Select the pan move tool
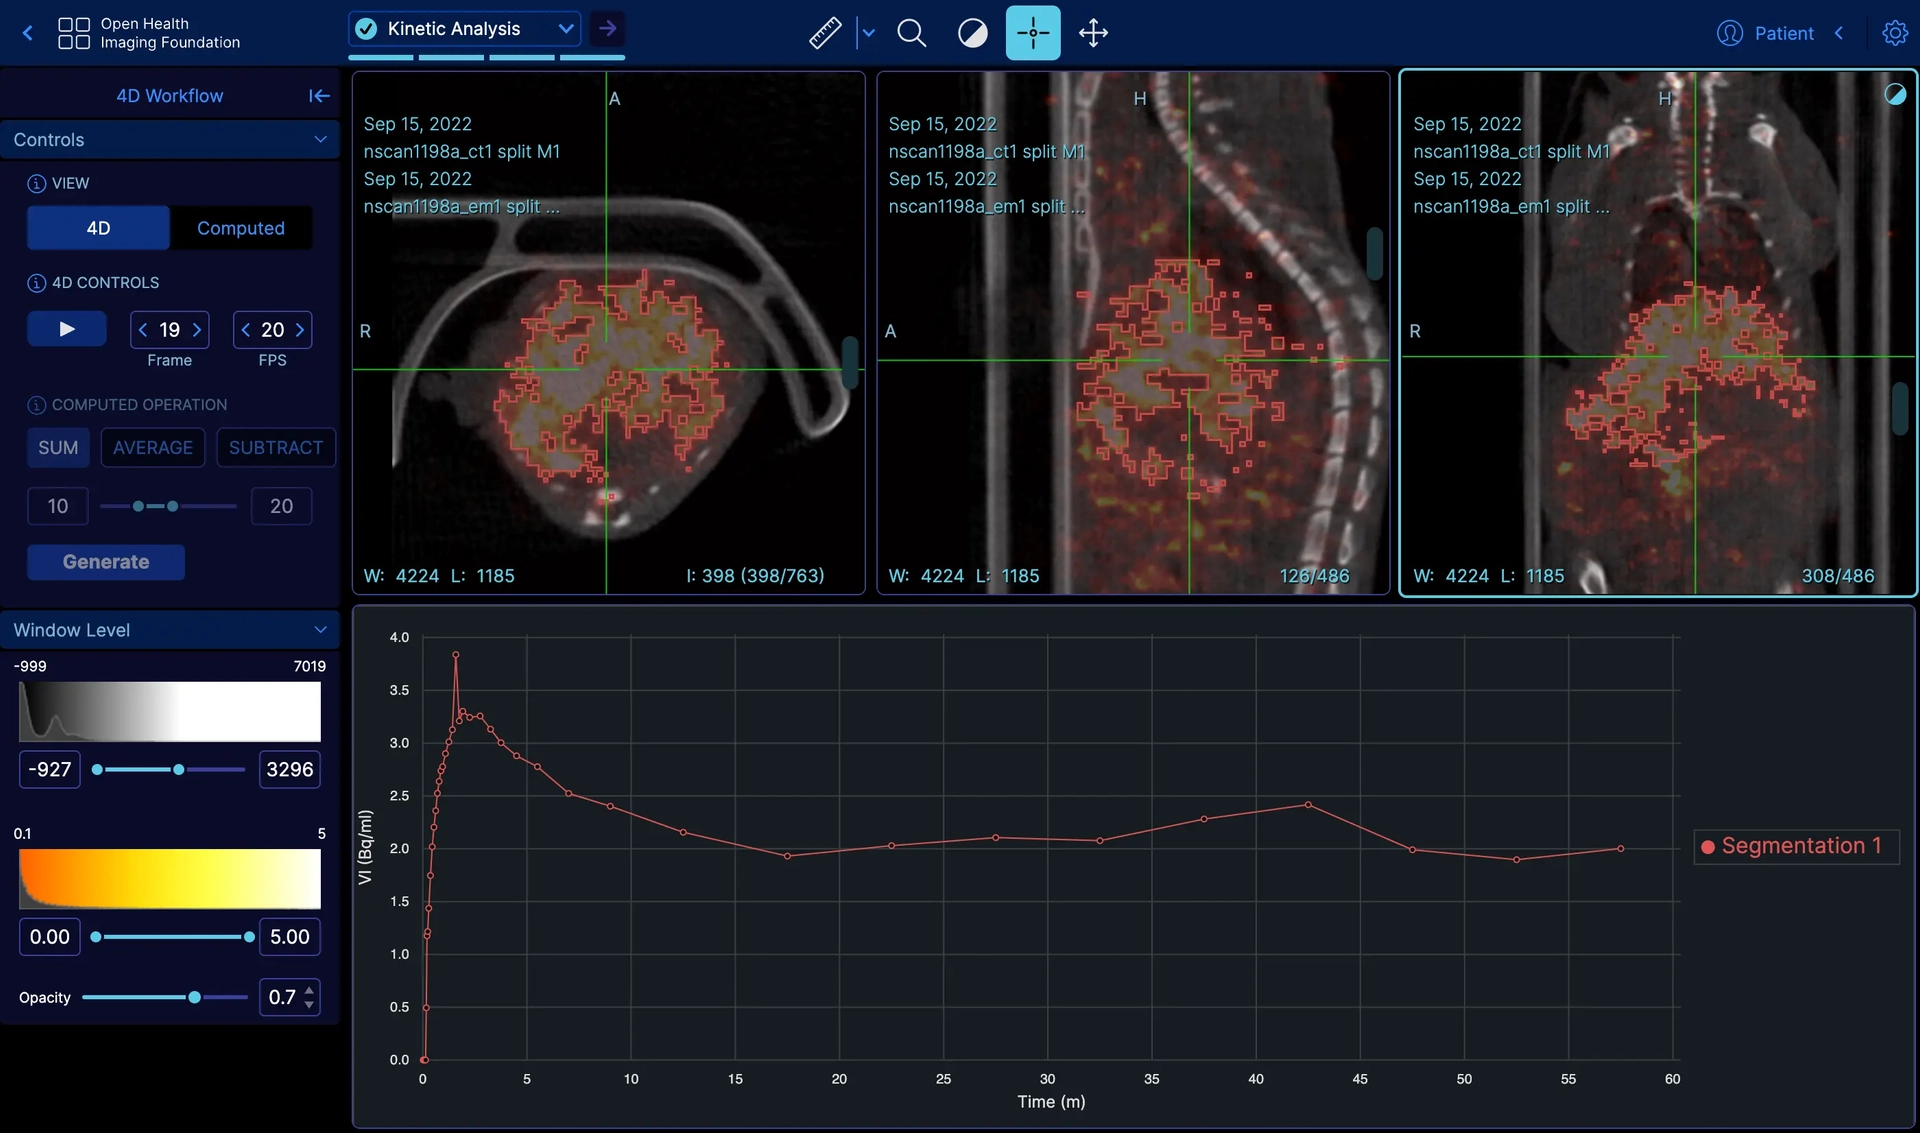The height and width of the screenshot is (1133, 1920). 1093,33
